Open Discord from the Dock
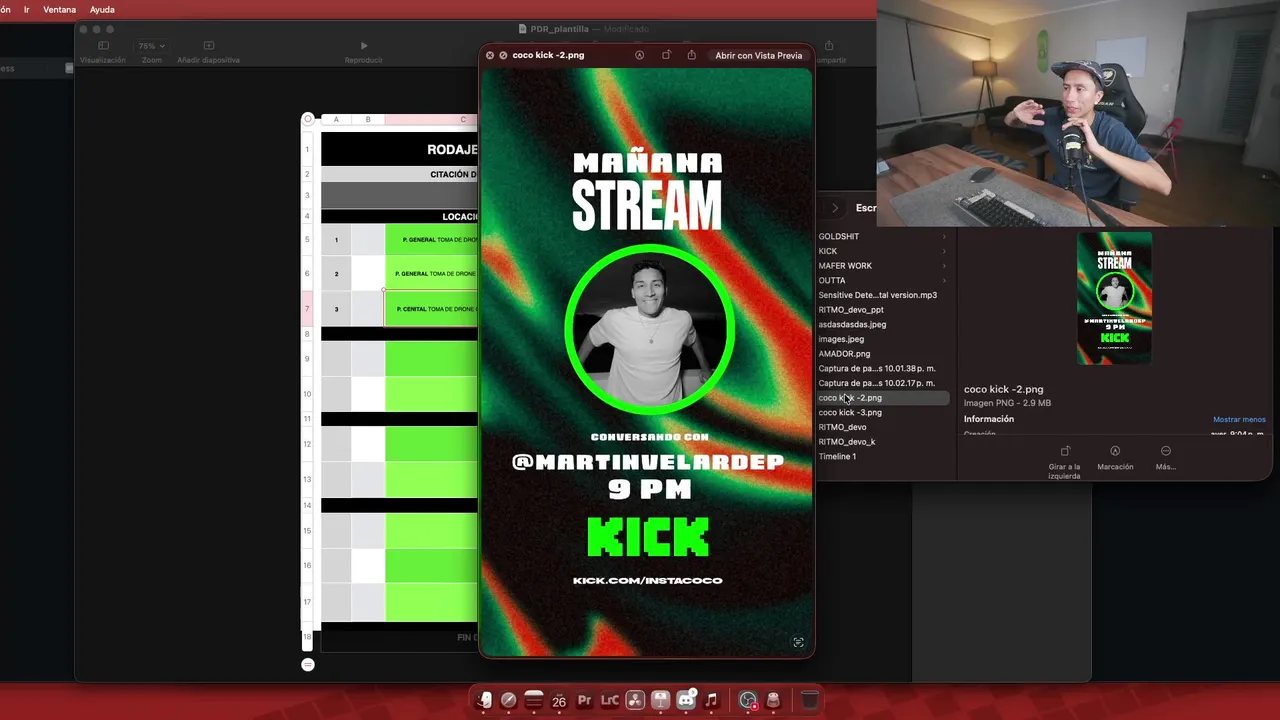 [x=686, y=700]
